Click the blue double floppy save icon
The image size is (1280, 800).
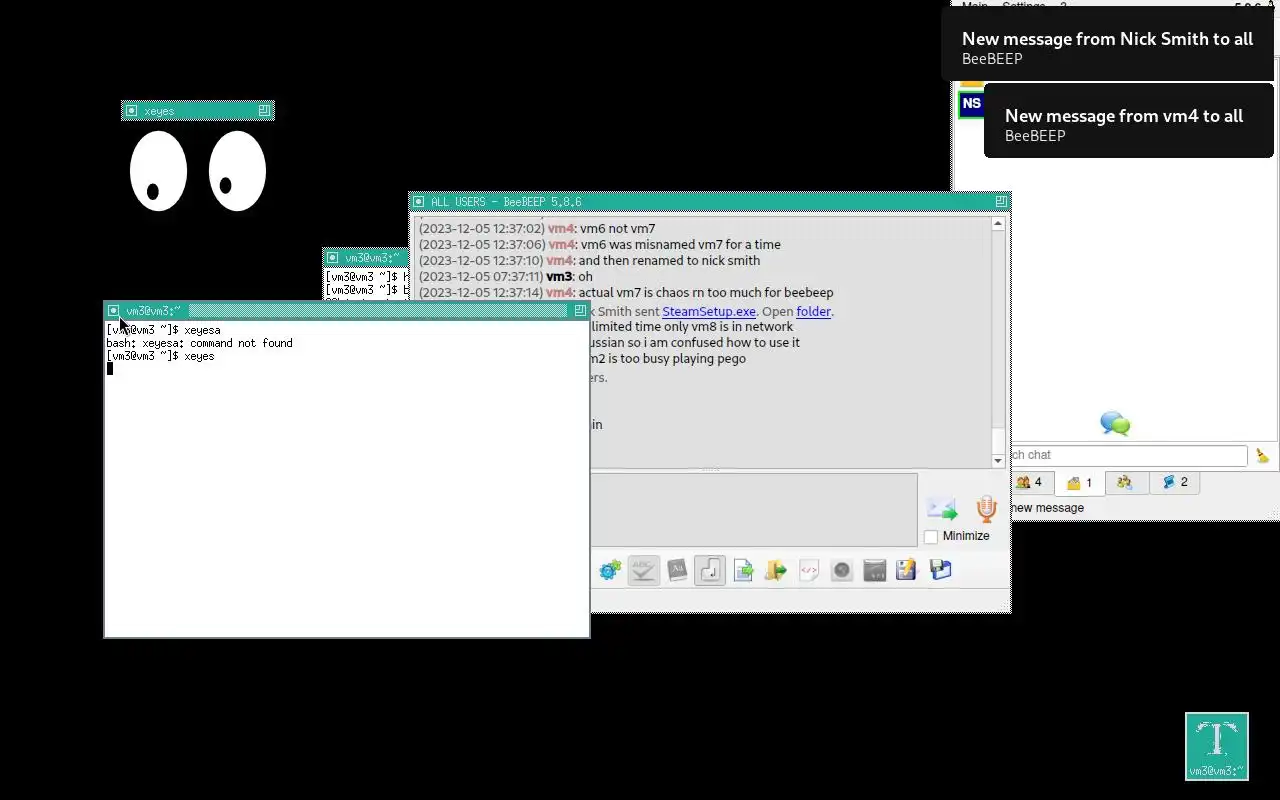click(x=940, y=570)
